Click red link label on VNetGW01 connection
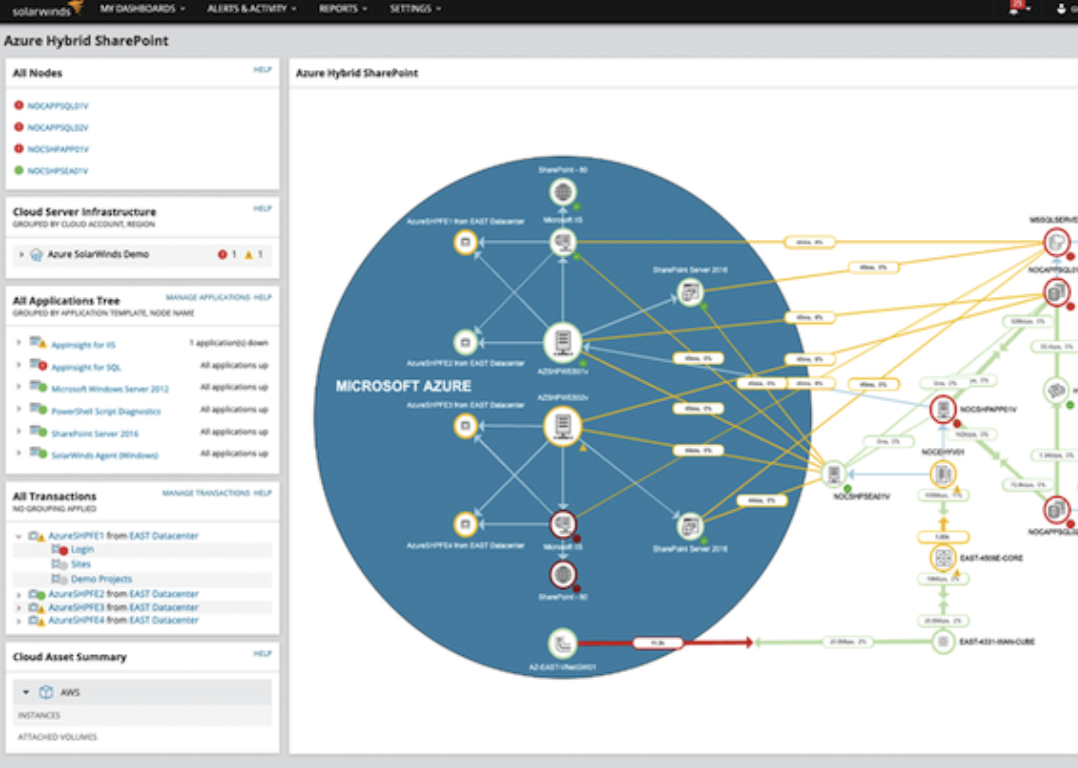 [658, 643]
